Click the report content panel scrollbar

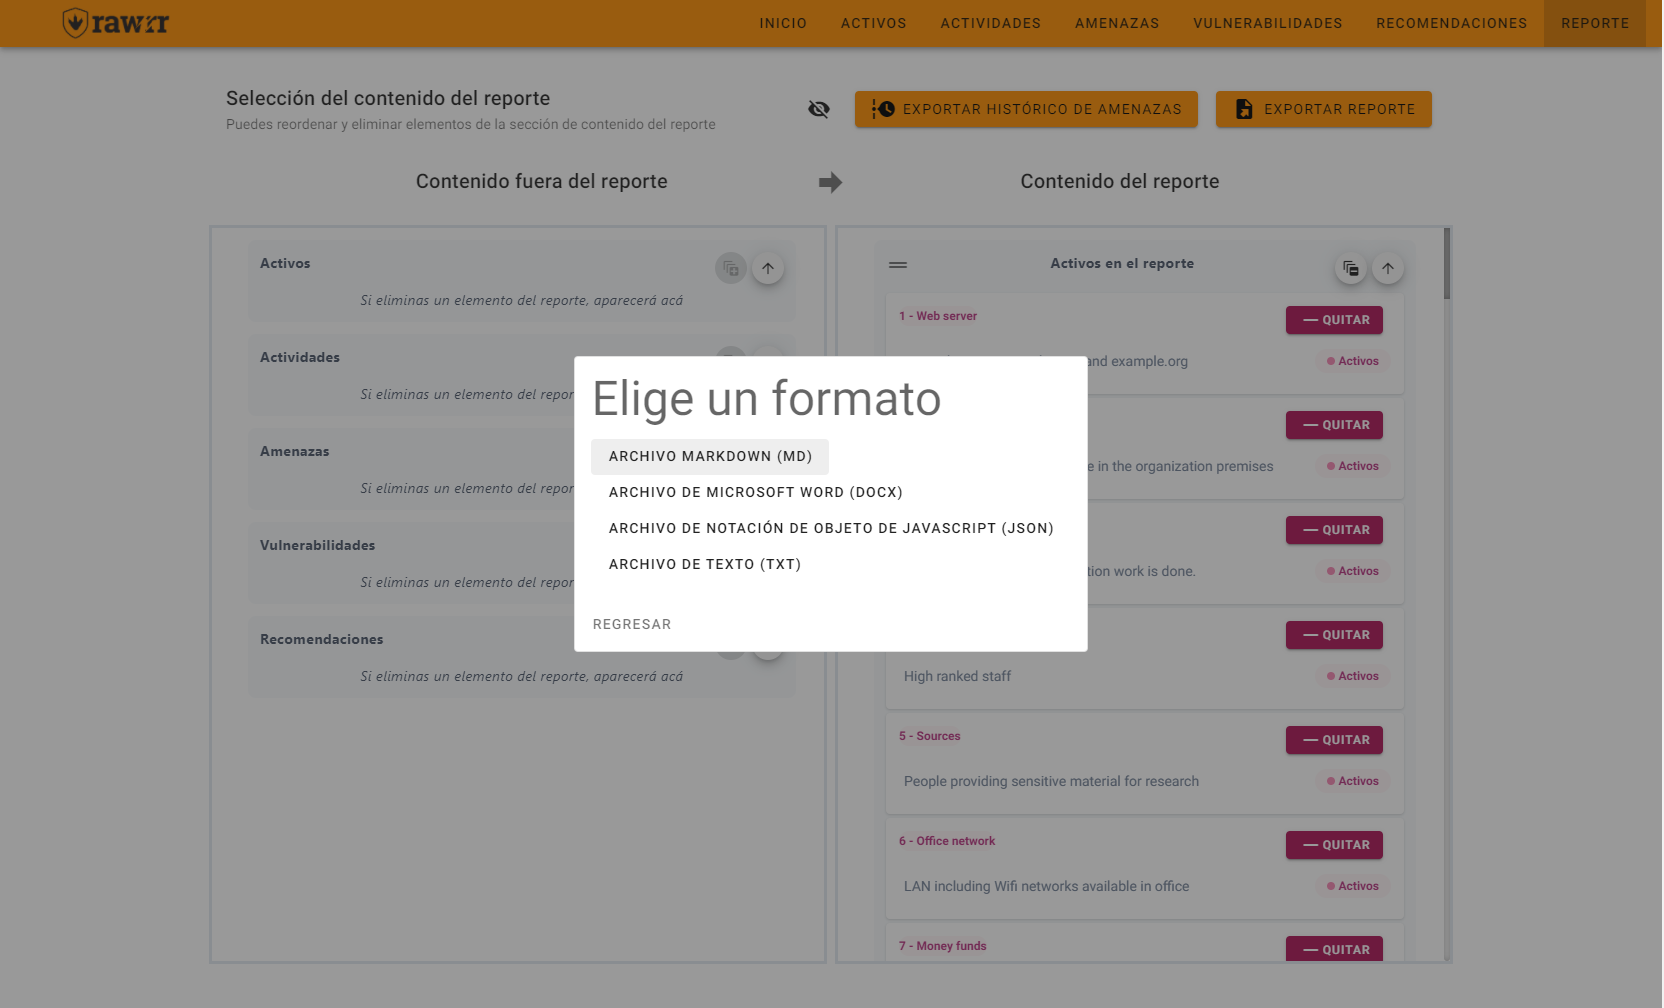(1447, 264)
